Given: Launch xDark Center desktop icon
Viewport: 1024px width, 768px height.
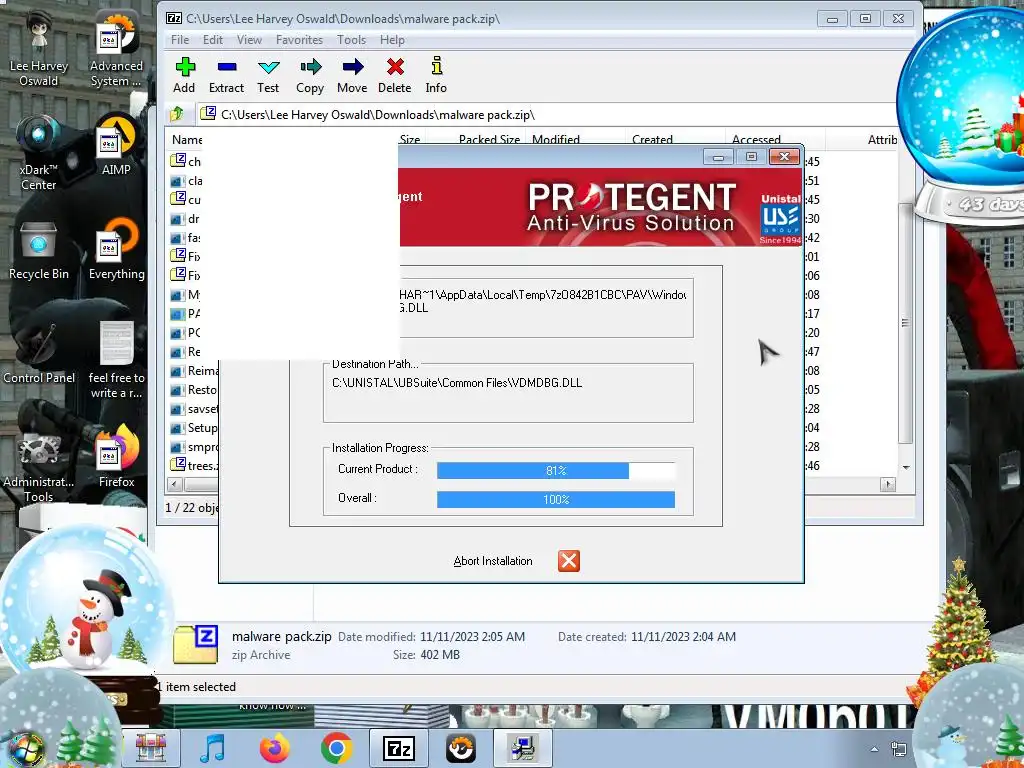Looking at the screenshot, I should [x=39, y=153].
